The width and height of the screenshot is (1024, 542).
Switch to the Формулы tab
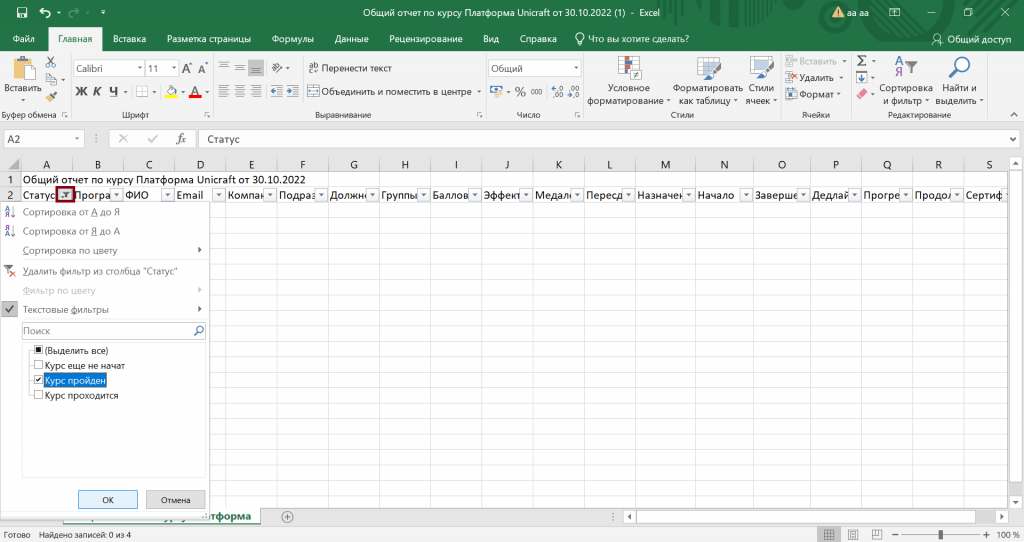tap(293, 39)
